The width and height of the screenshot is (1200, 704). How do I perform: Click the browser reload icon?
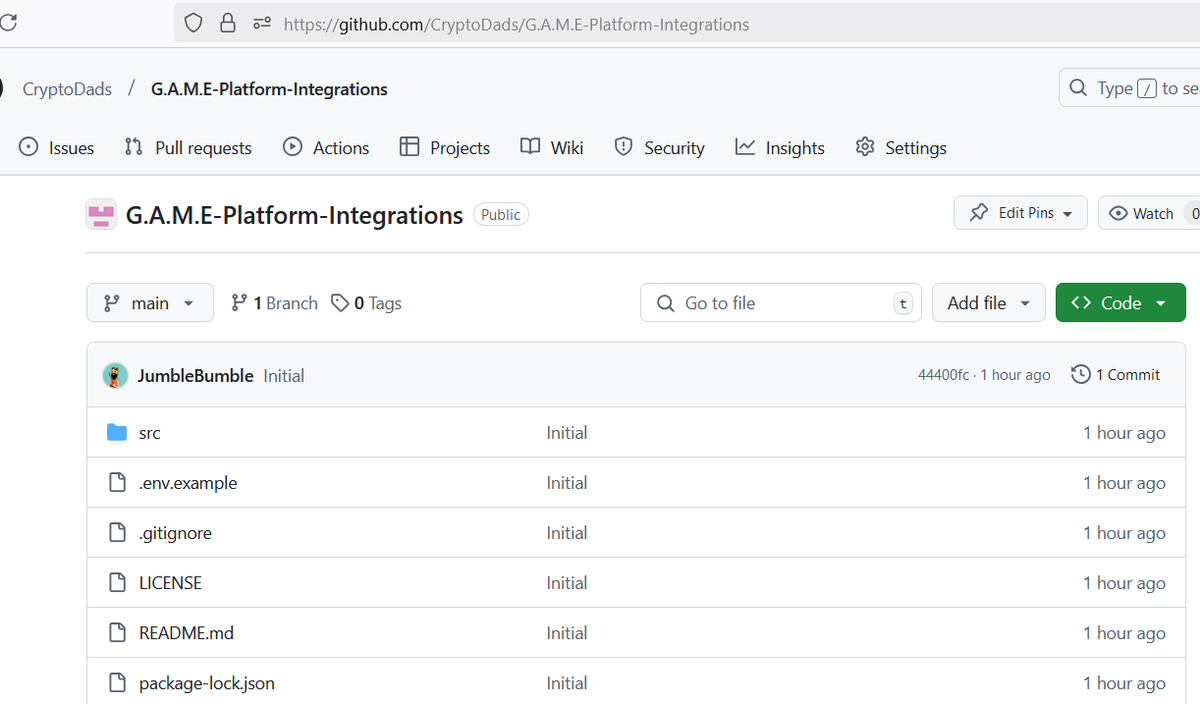(x=8, y=23)
